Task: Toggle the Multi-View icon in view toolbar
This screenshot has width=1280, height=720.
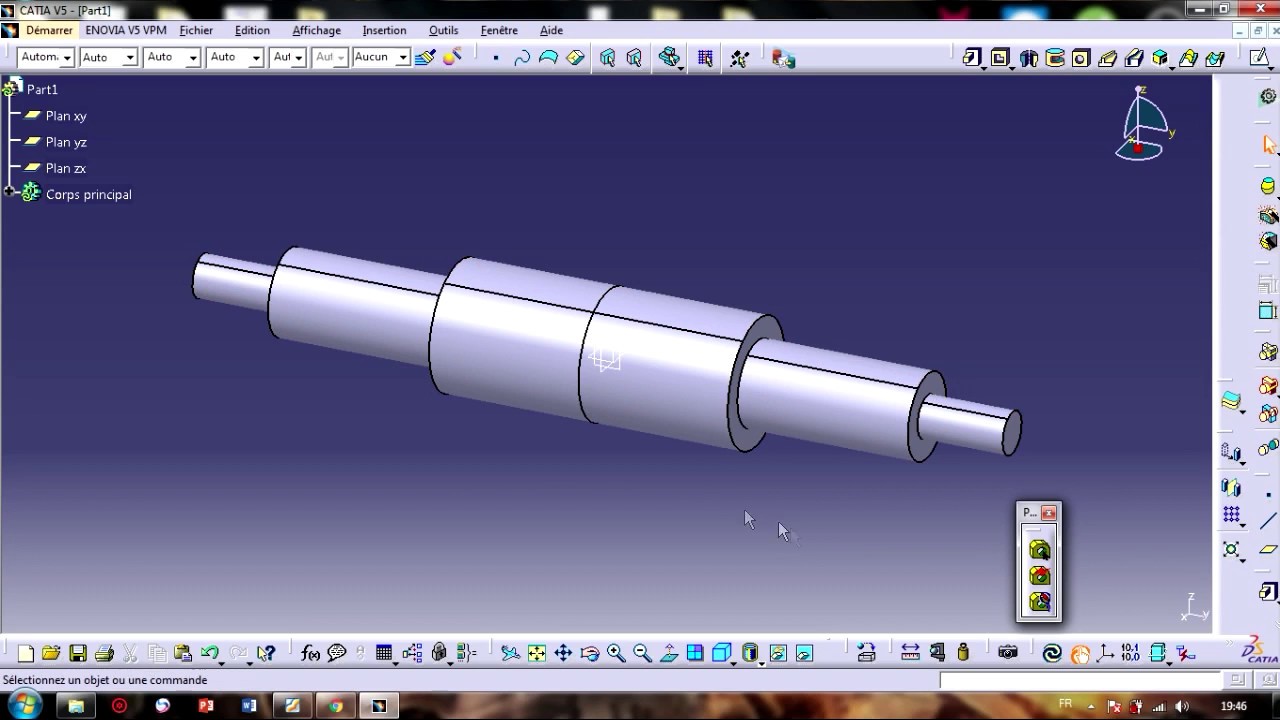Action: click(x=695, y=653)
